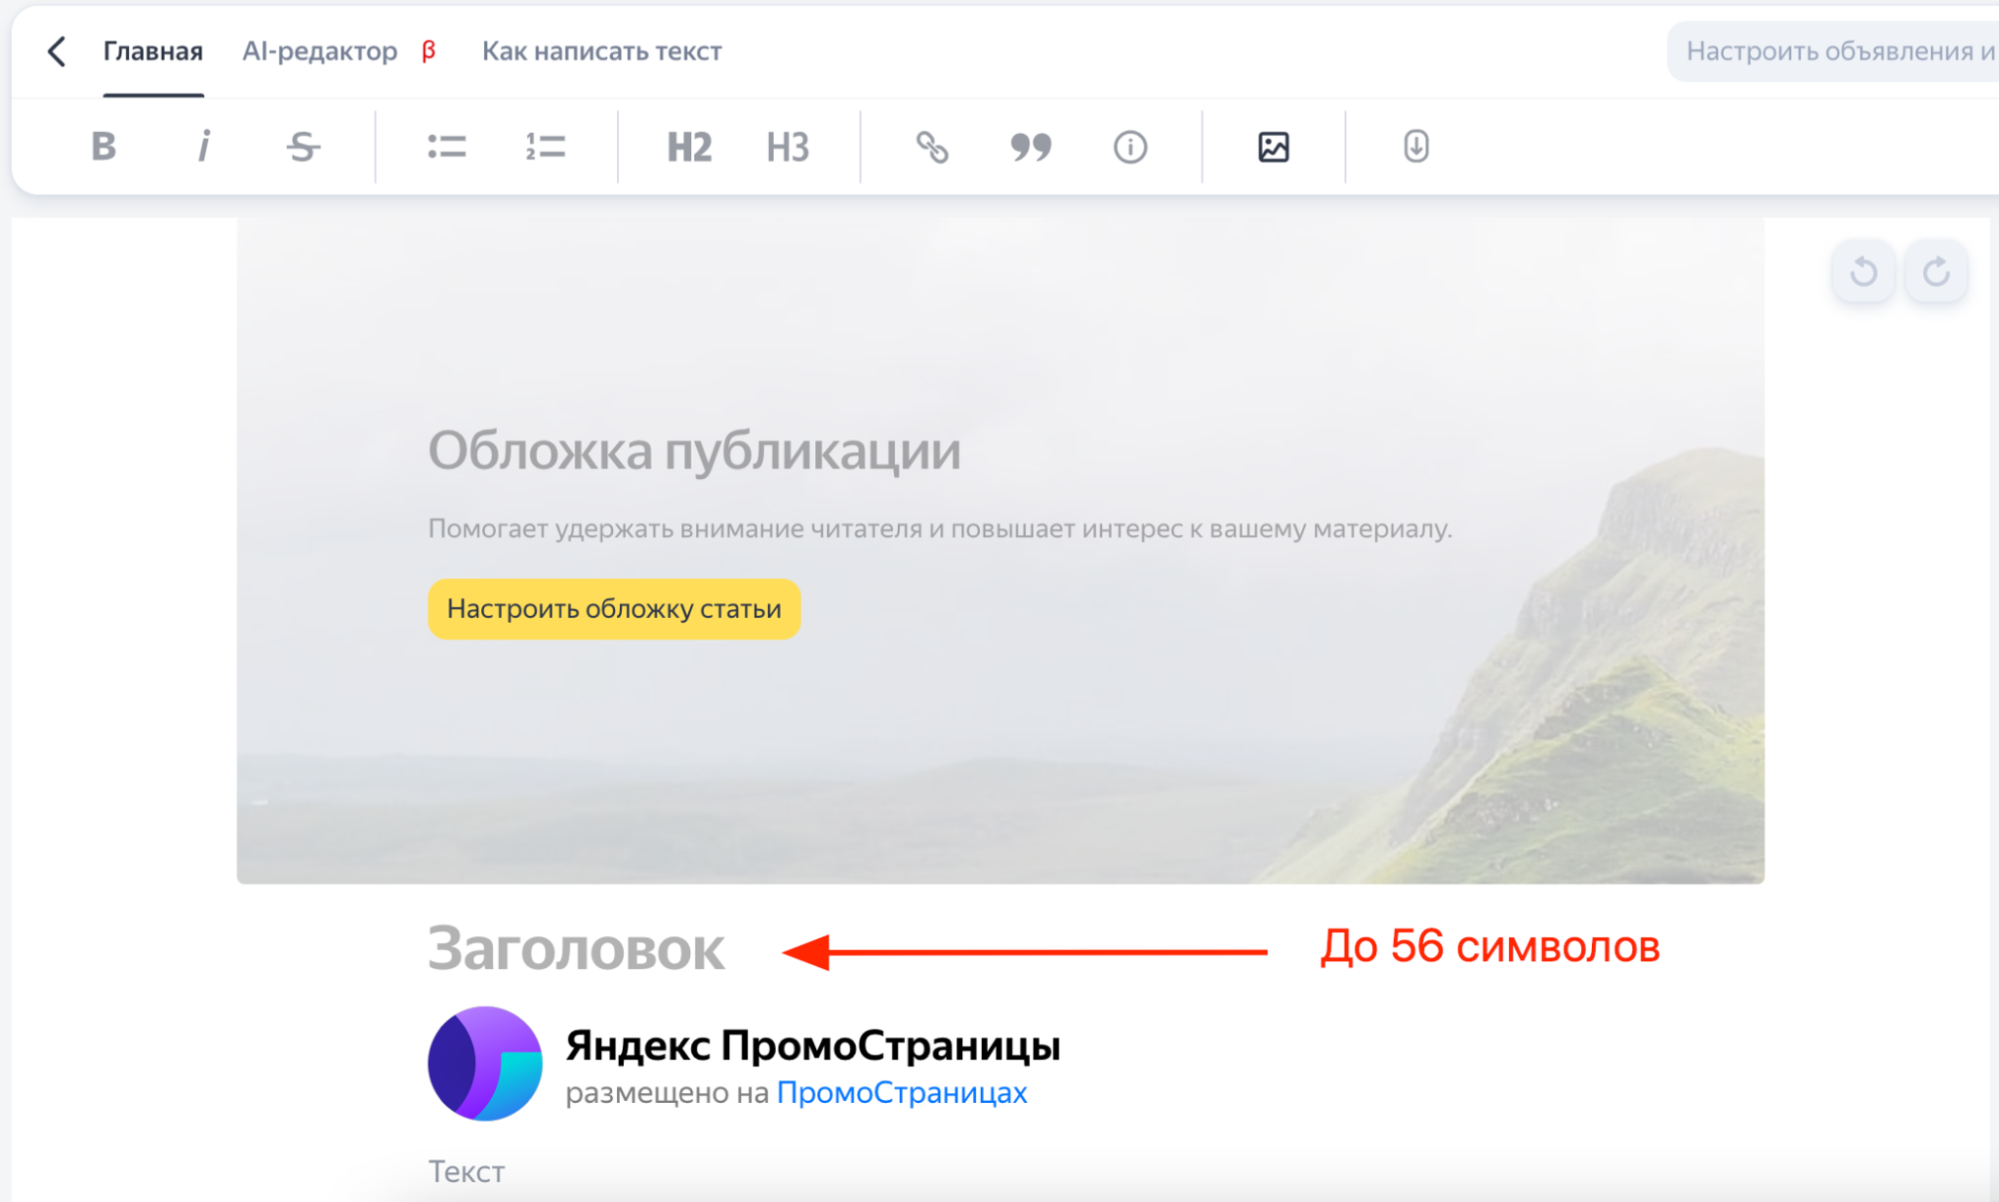This screenshot has height=1202, width=1999.
Task: Insert an image
Action: tap(1272, 147)
